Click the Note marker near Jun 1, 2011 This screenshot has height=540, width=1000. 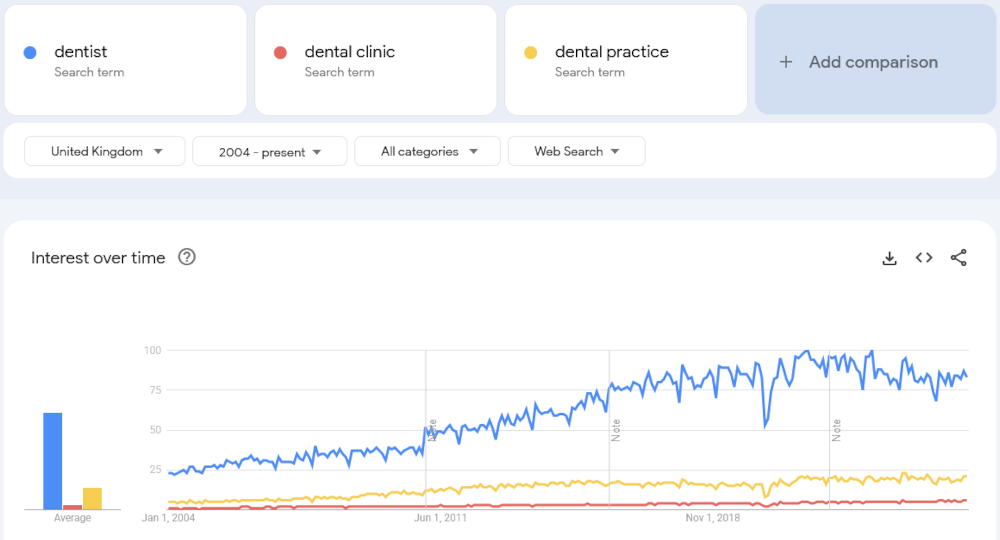432,431
